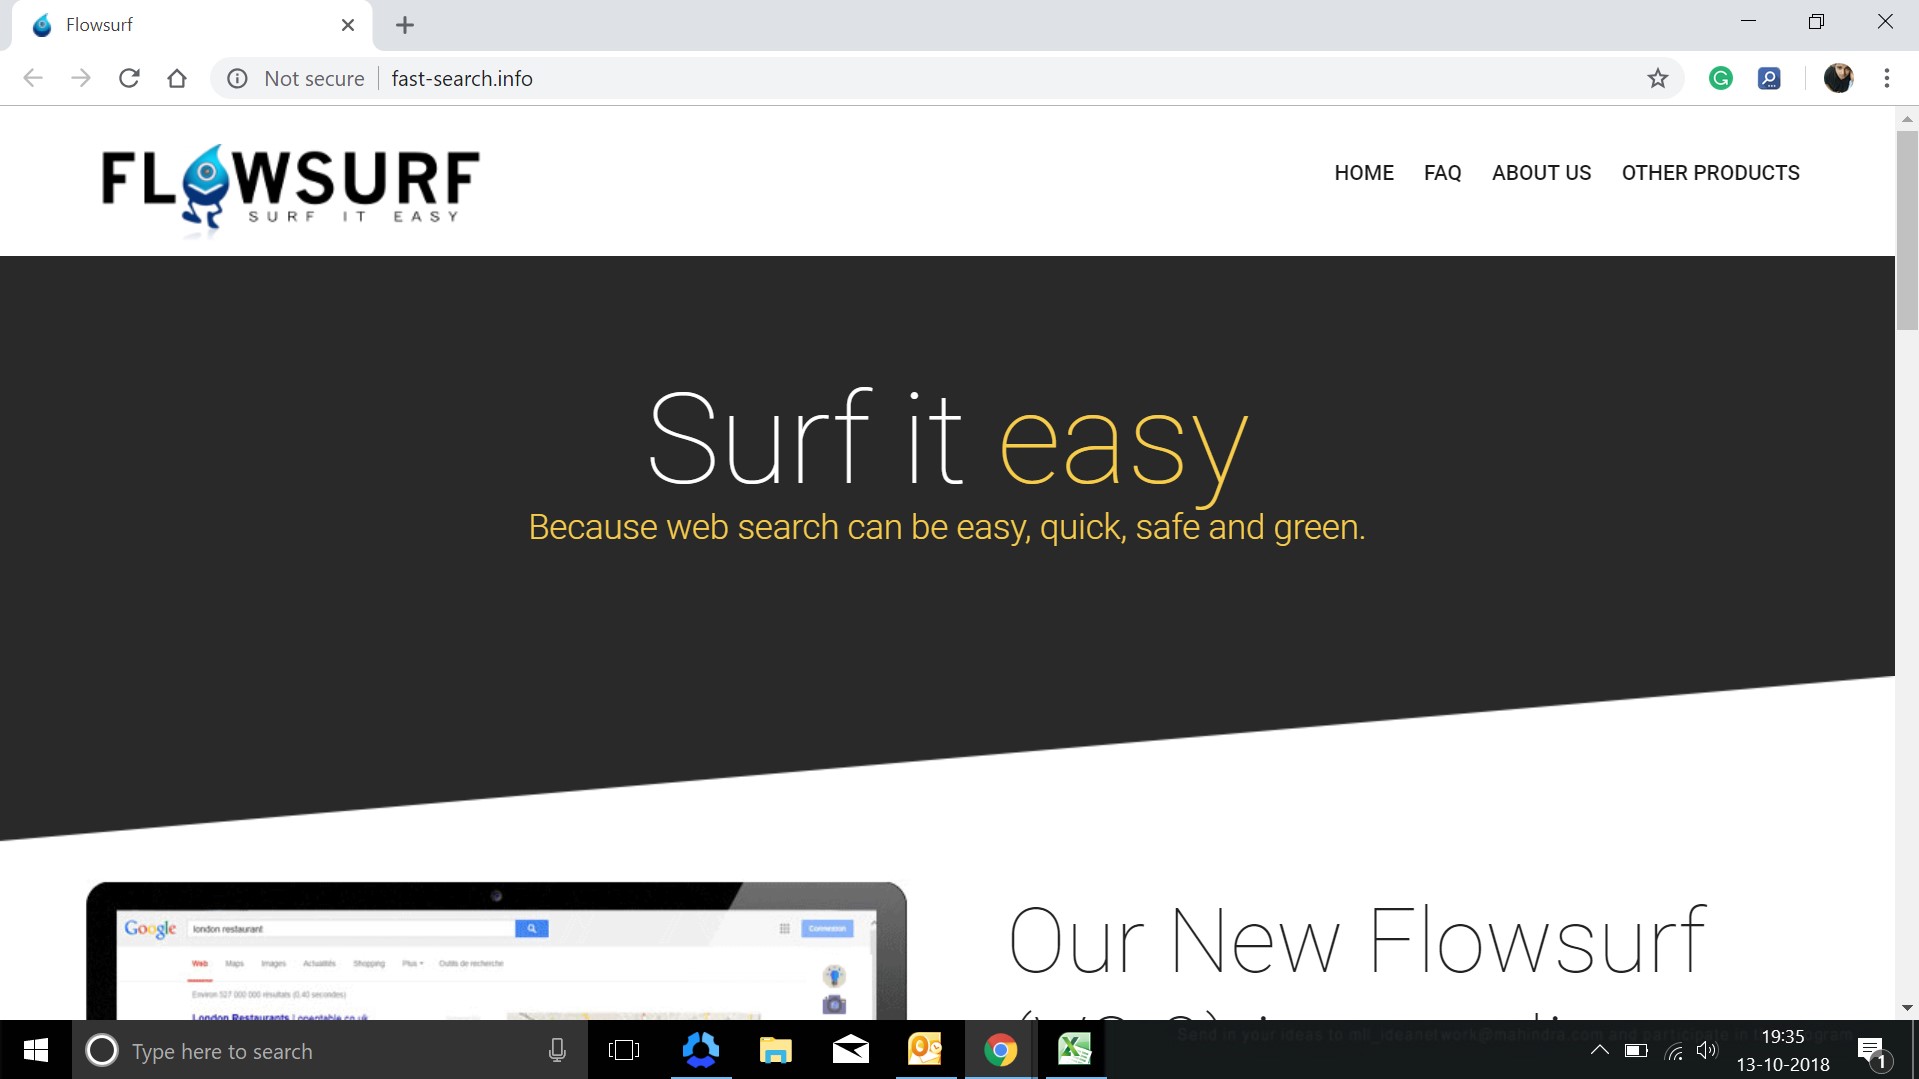The image size is (1919, 1079).
Task: Open the Grammarly extension
Action: 1720,78
